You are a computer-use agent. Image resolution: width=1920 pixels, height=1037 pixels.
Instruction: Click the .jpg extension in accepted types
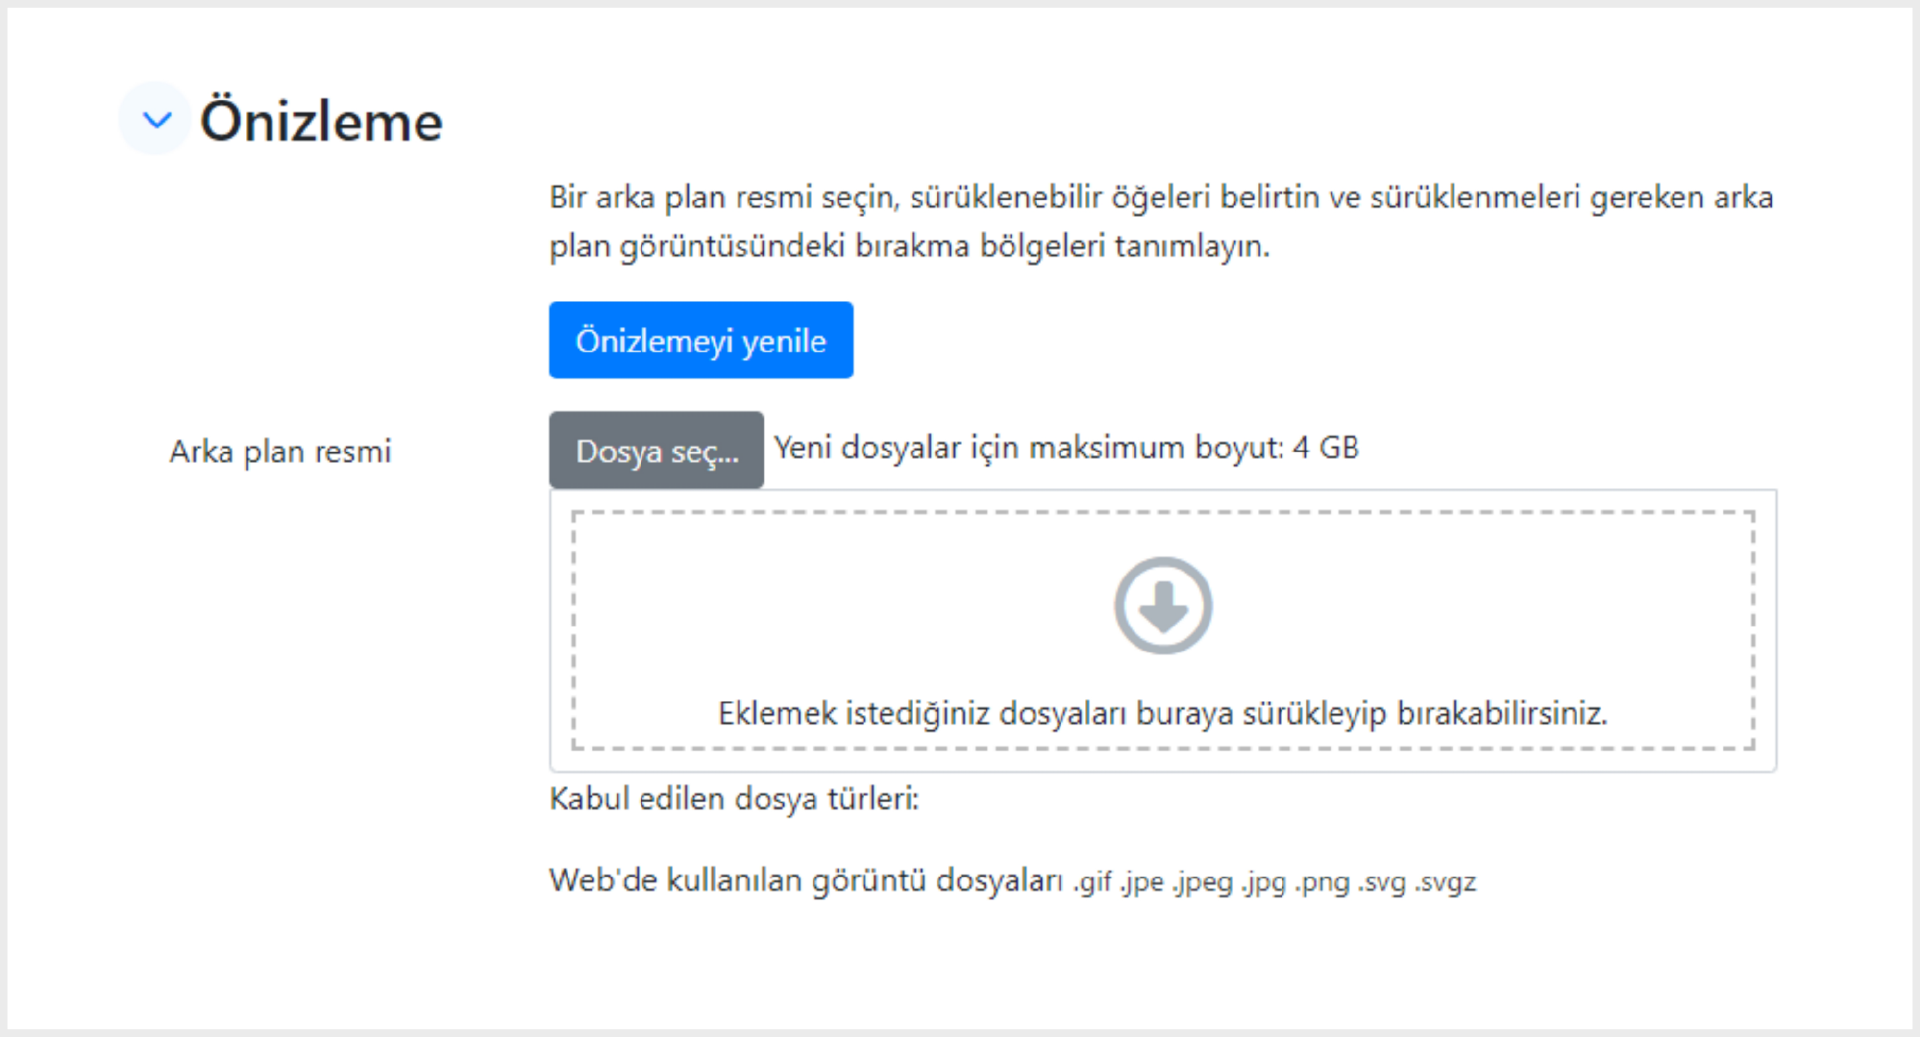pos(1264,882)
